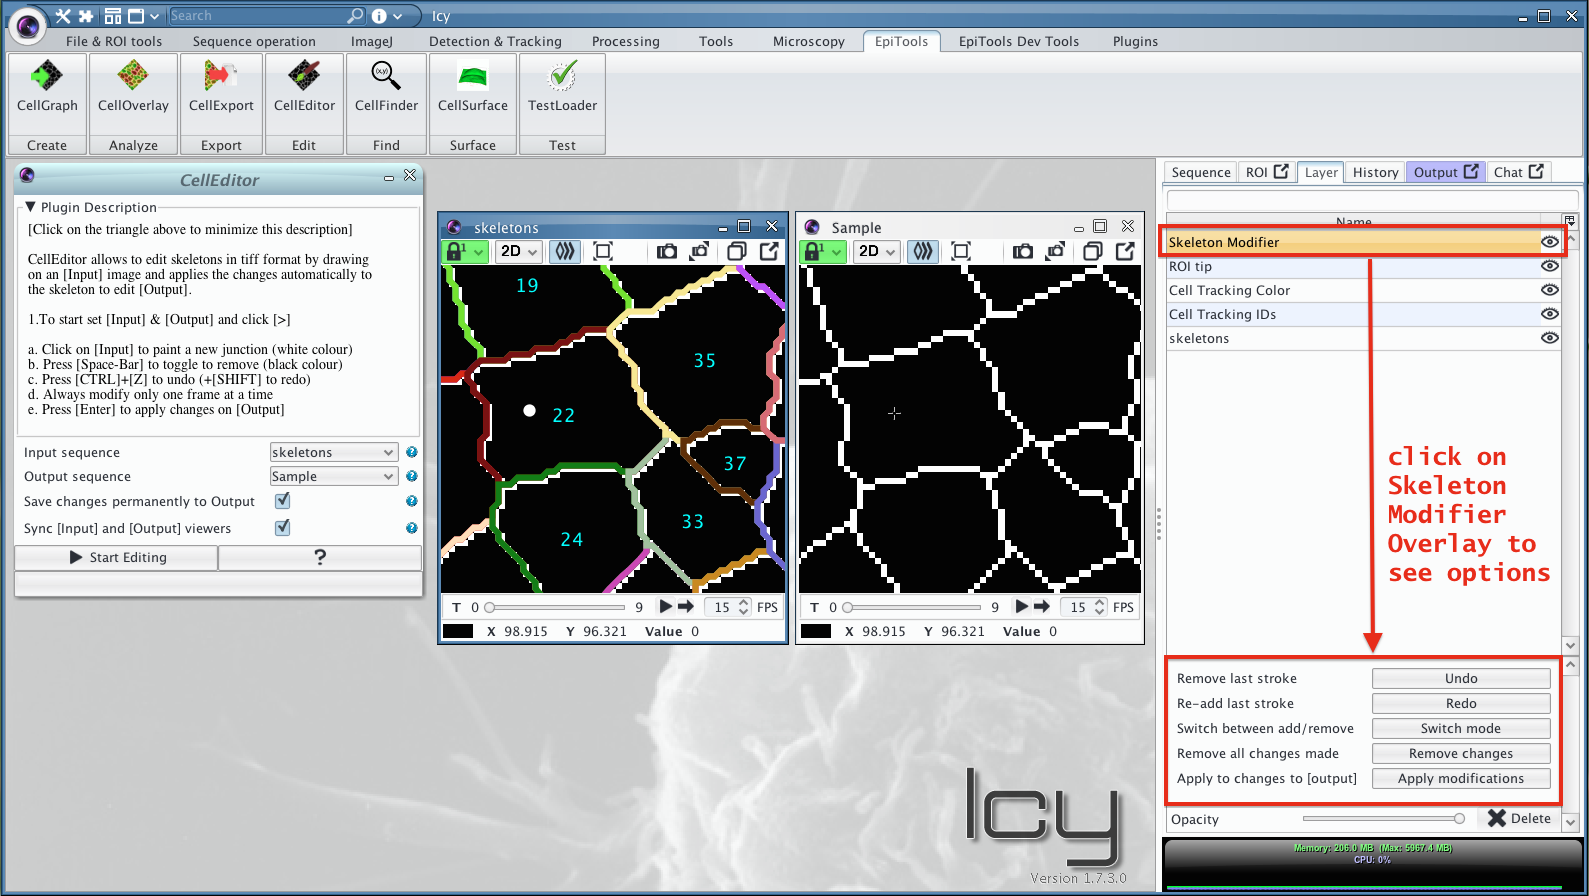Open the plugins puzzle-piece icon
Image resolution: width=1589 pixels, height=896 pixels.
point(86,16)
